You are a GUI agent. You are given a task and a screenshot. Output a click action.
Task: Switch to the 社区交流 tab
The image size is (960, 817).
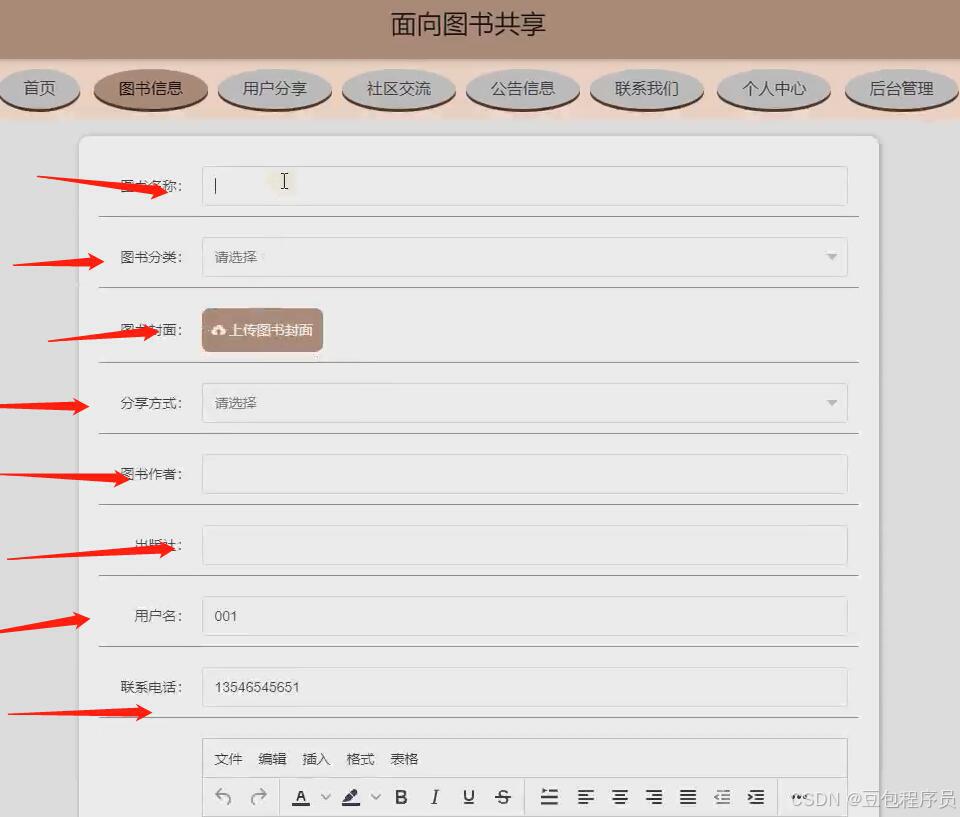[398, 89]
